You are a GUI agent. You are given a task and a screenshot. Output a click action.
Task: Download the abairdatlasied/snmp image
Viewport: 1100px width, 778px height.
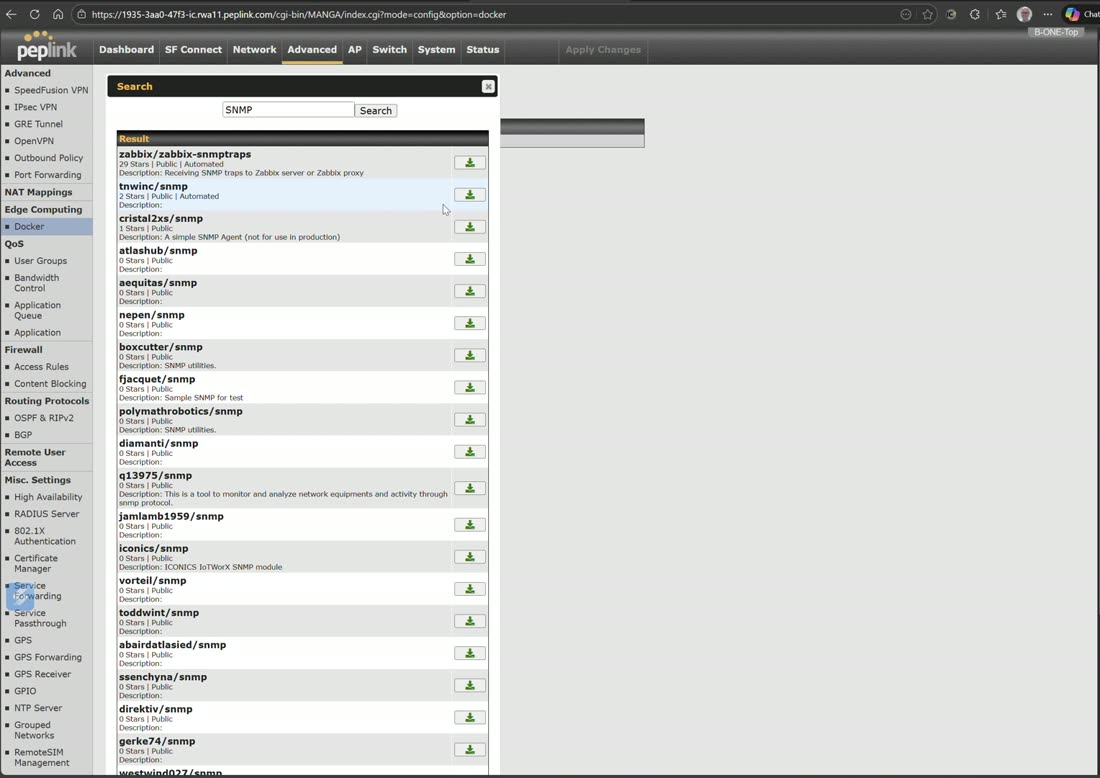click(469, 653)
